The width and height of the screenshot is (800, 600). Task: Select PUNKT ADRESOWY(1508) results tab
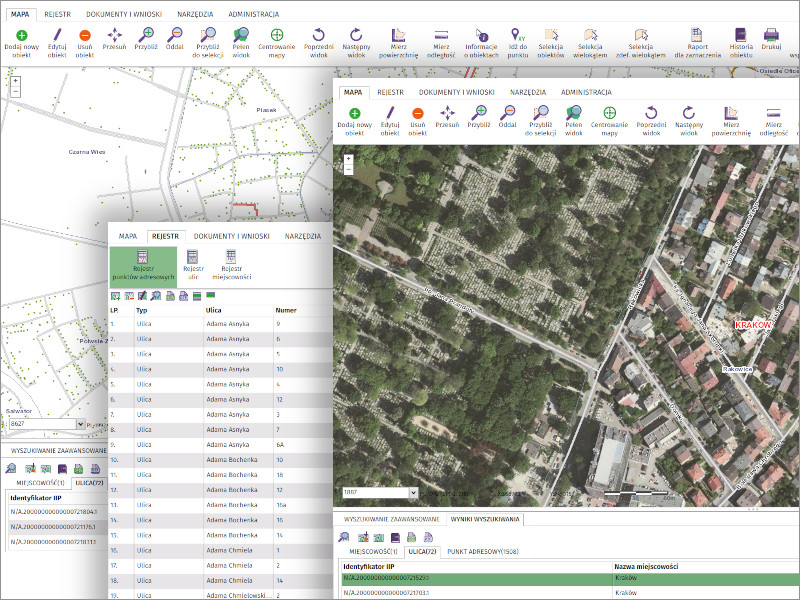point(483,552)
